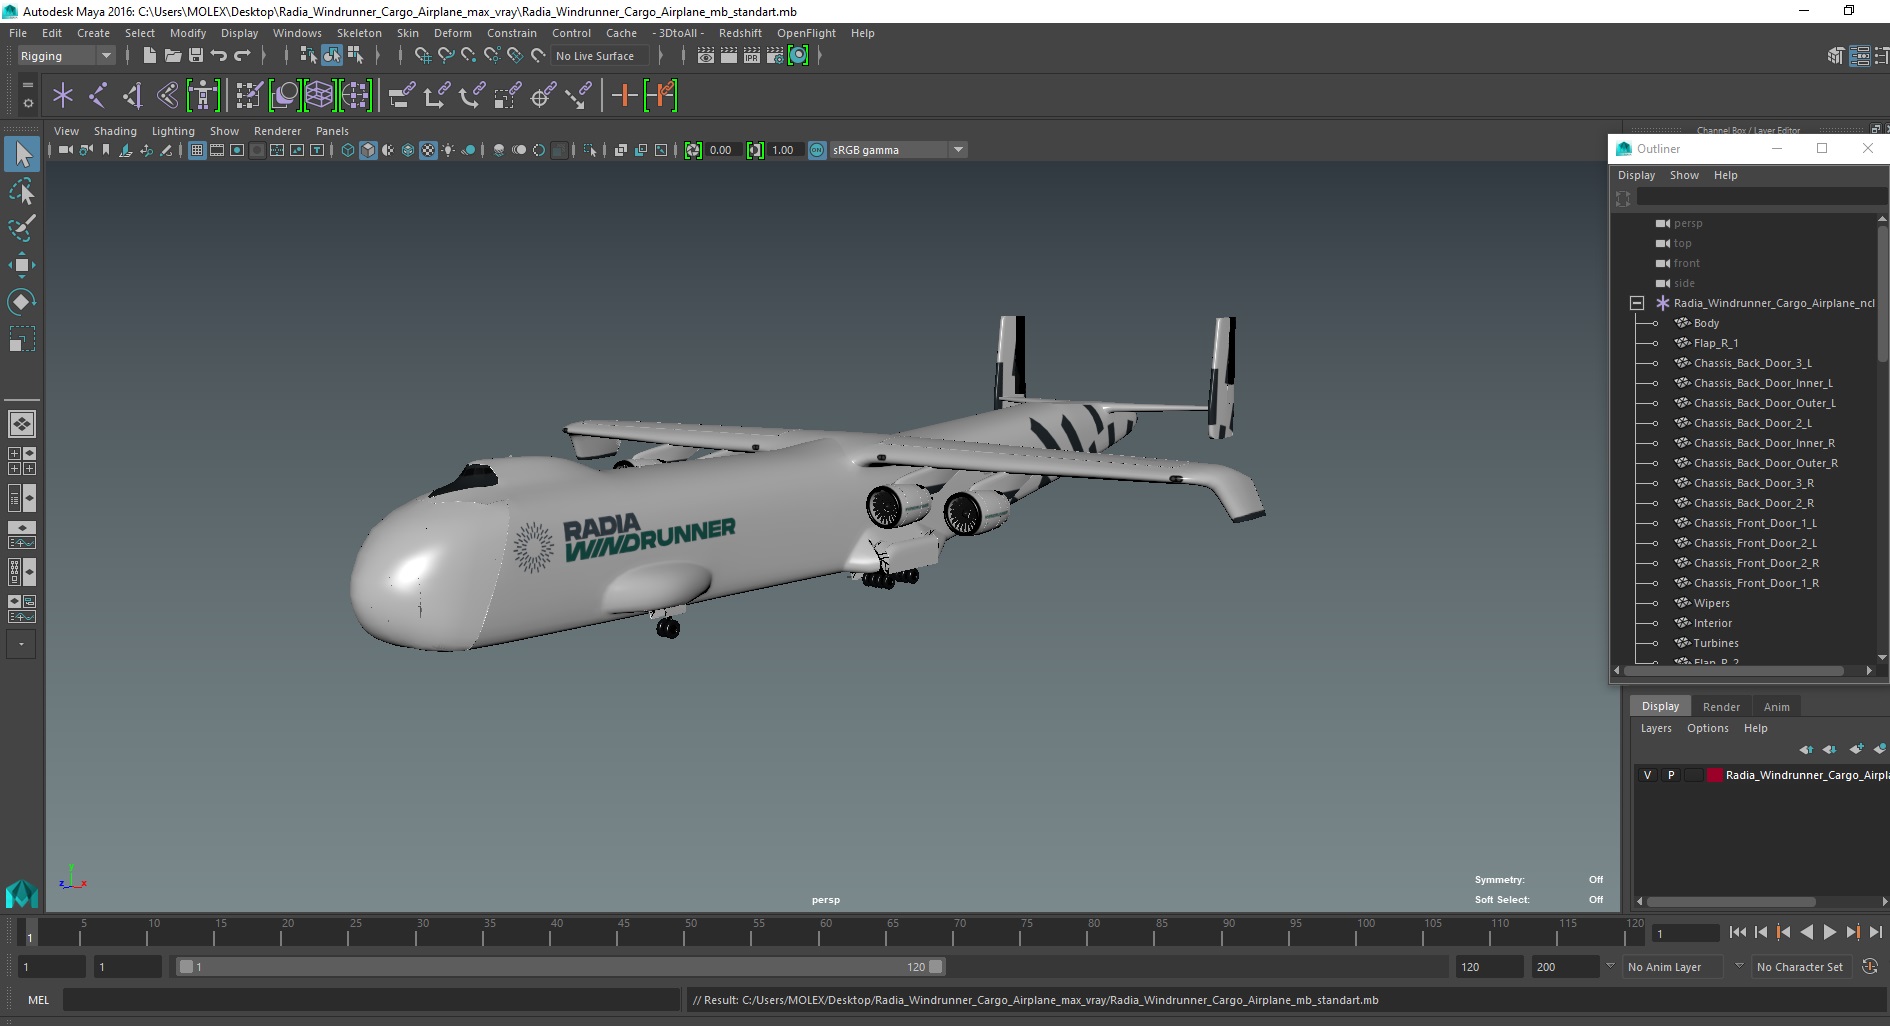Click move layer up icon in Layer Editor
Screen dimensions: 1890x1026
1806,749
